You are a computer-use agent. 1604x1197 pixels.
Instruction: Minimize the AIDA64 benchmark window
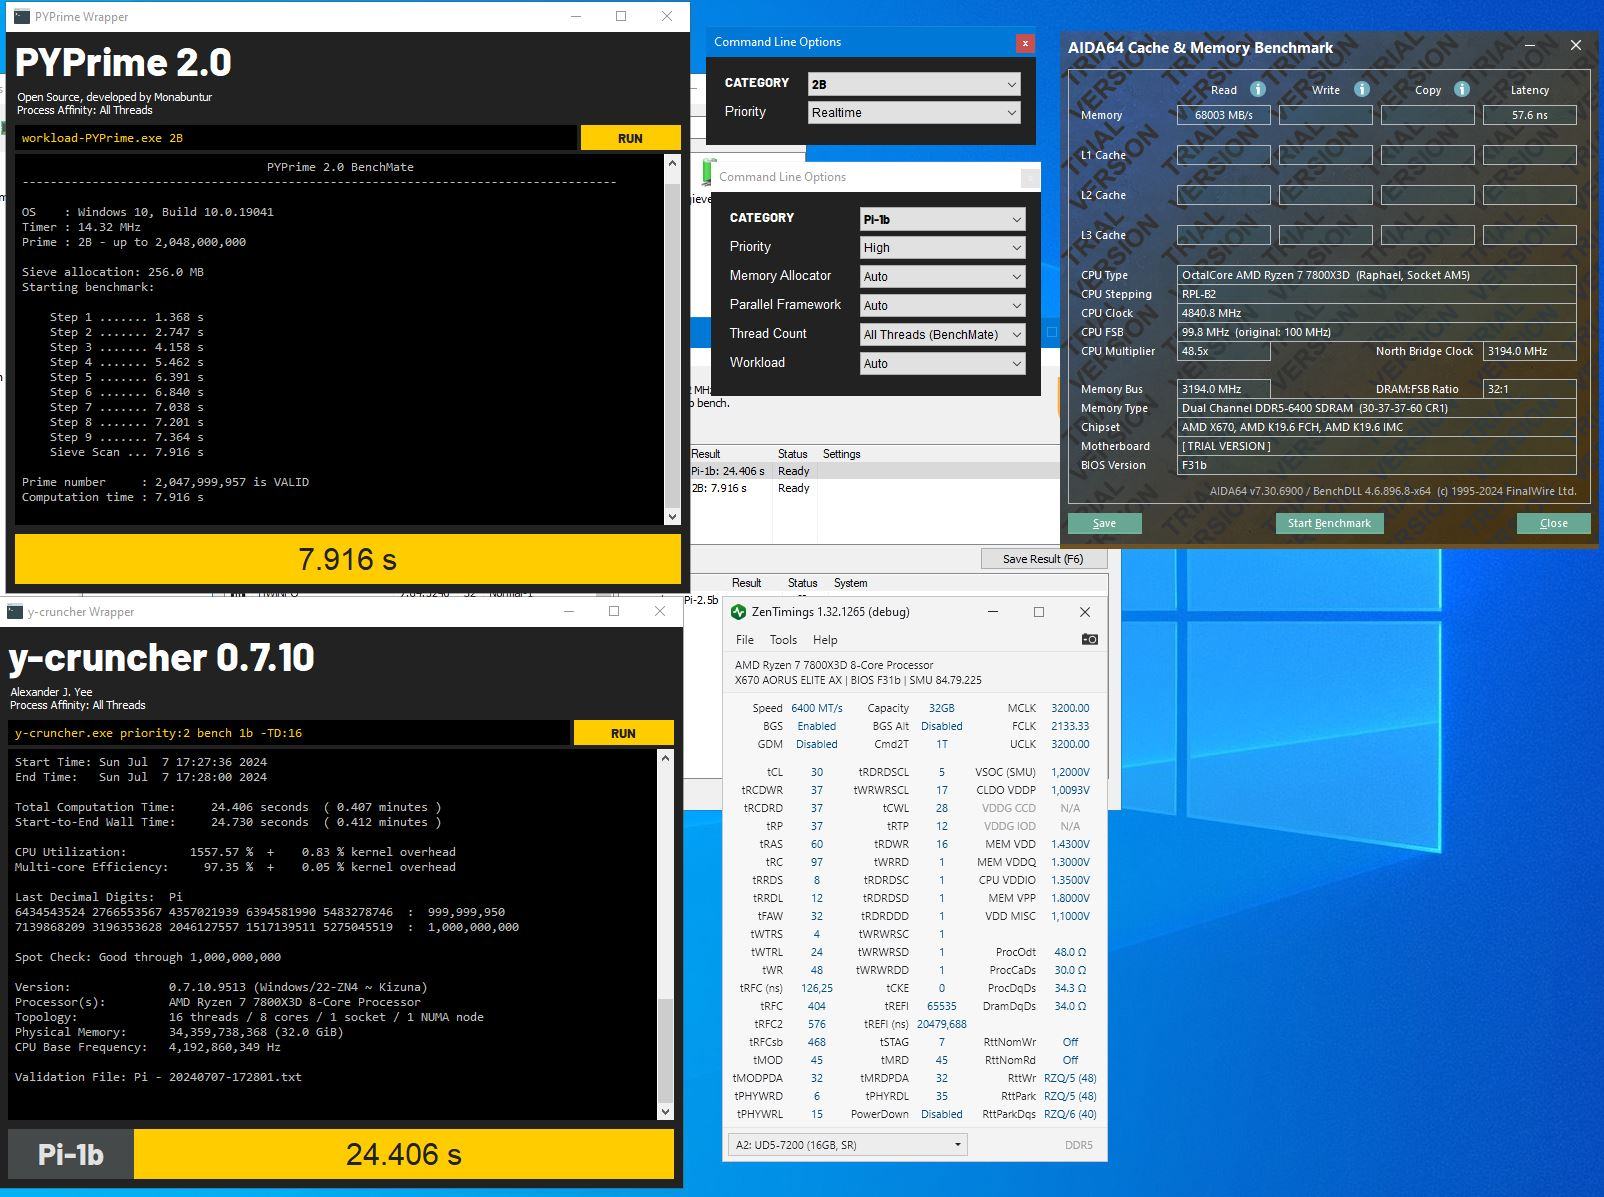(1530, 46)
